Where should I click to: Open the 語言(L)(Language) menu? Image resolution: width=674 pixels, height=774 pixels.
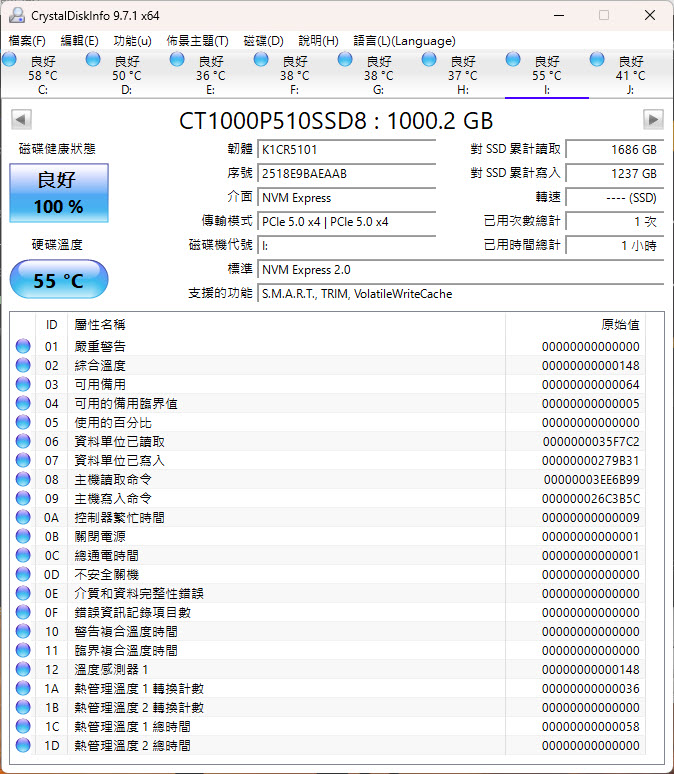coord(404,41)
